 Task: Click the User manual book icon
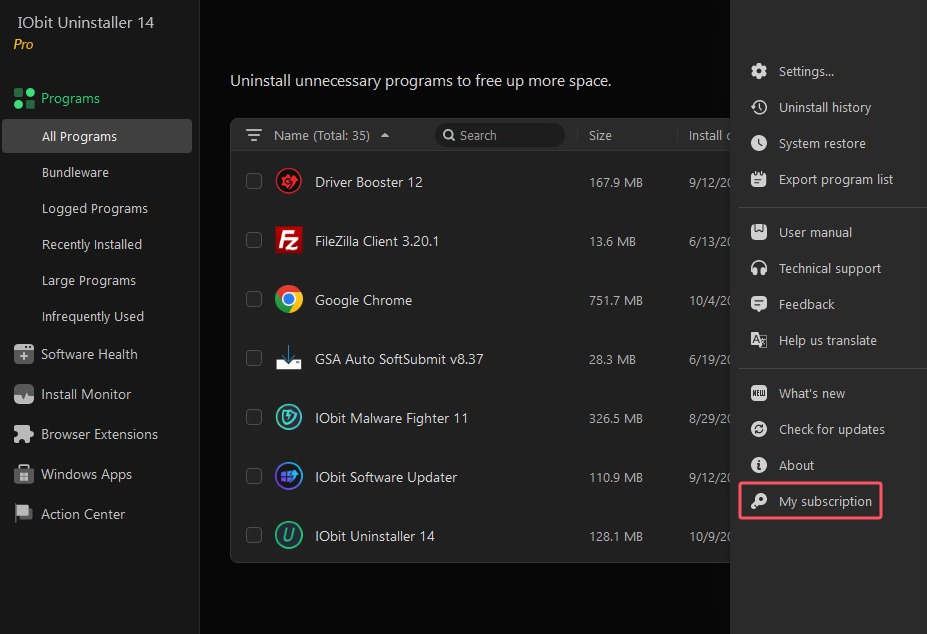tap(759, 232)
